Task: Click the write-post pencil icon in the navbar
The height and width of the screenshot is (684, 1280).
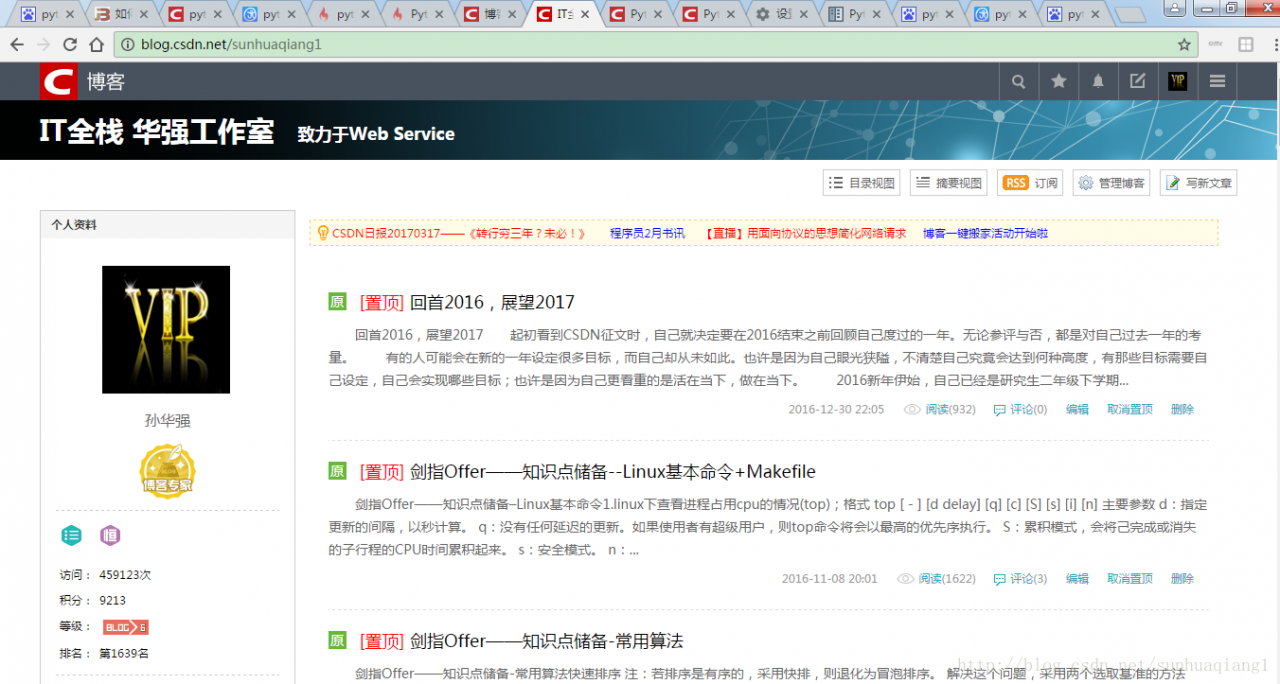Action: (1138, 81)
